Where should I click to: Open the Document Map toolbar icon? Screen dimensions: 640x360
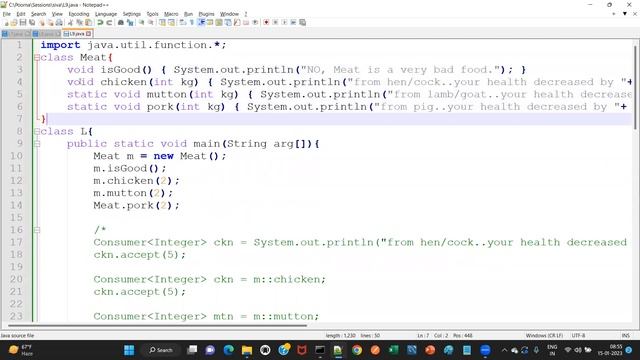click(x=219, y=22)
